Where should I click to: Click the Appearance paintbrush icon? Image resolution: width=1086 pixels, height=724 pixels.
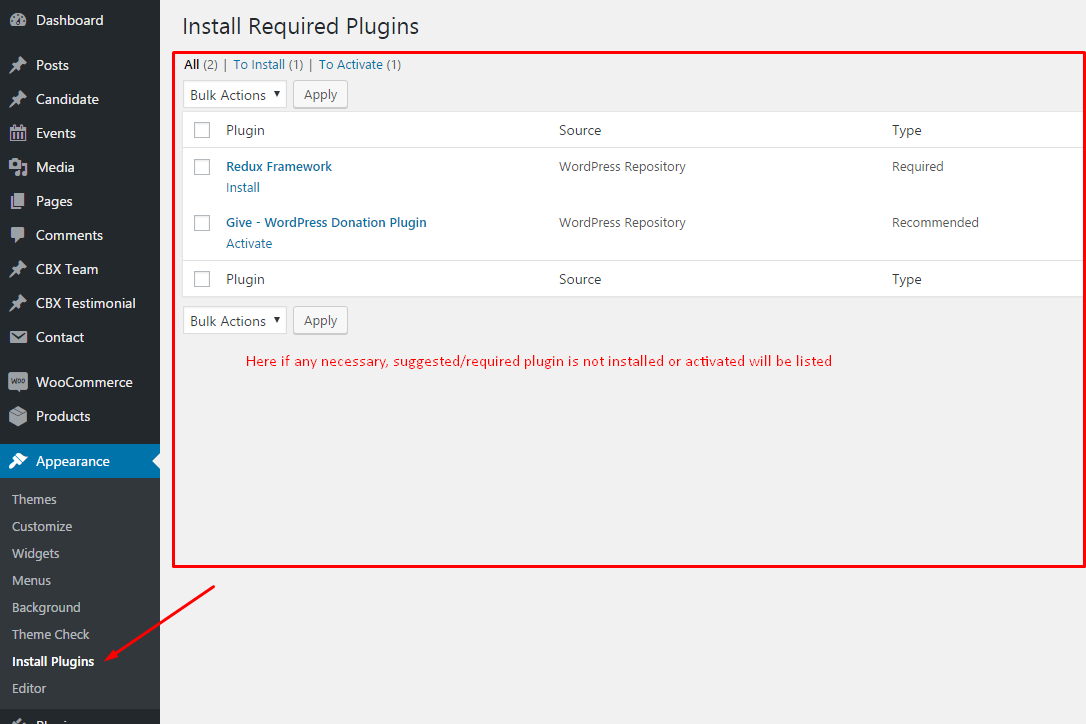coord(18,461)
